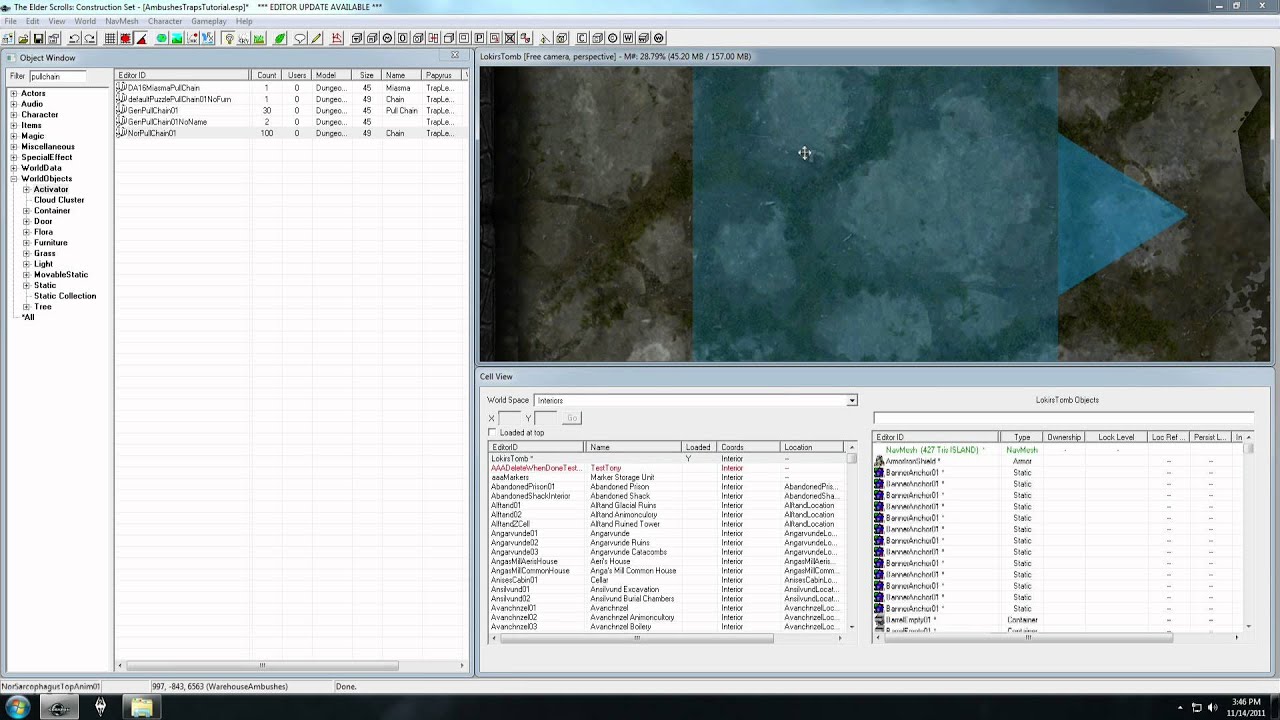Click the pencil edit toolbar icon

pos(316,38)
